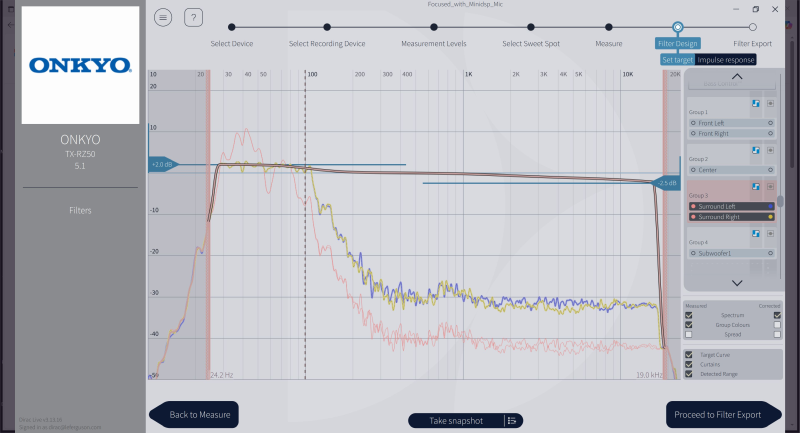
Task: Toggle Measured Spectrum checkbox
Action: [689, 315]
